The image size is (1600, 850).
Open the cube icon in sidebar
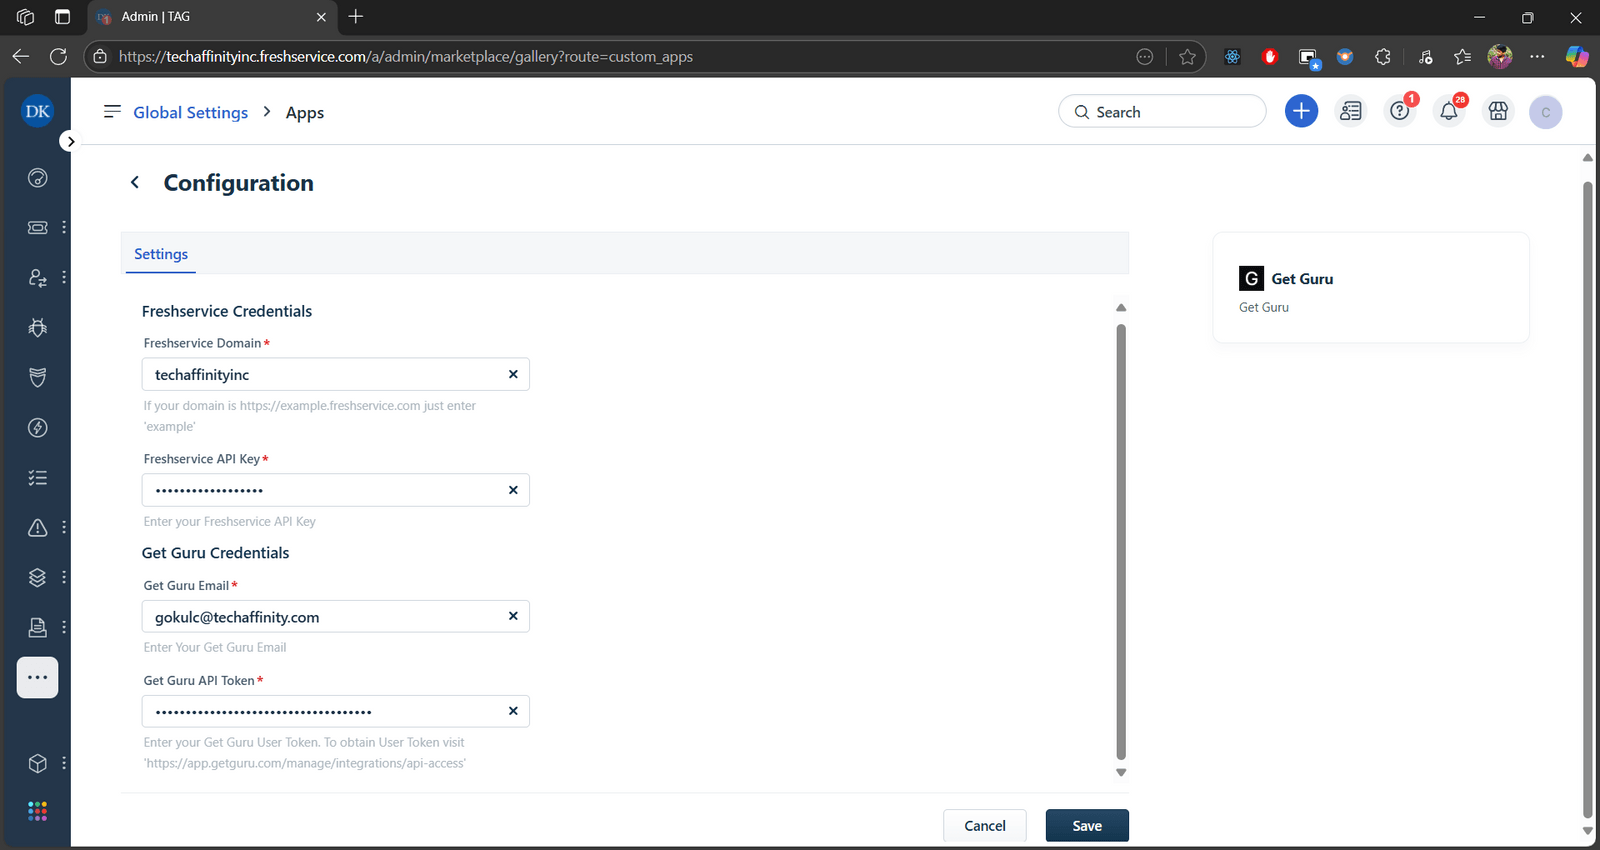(x=37, y=763)
